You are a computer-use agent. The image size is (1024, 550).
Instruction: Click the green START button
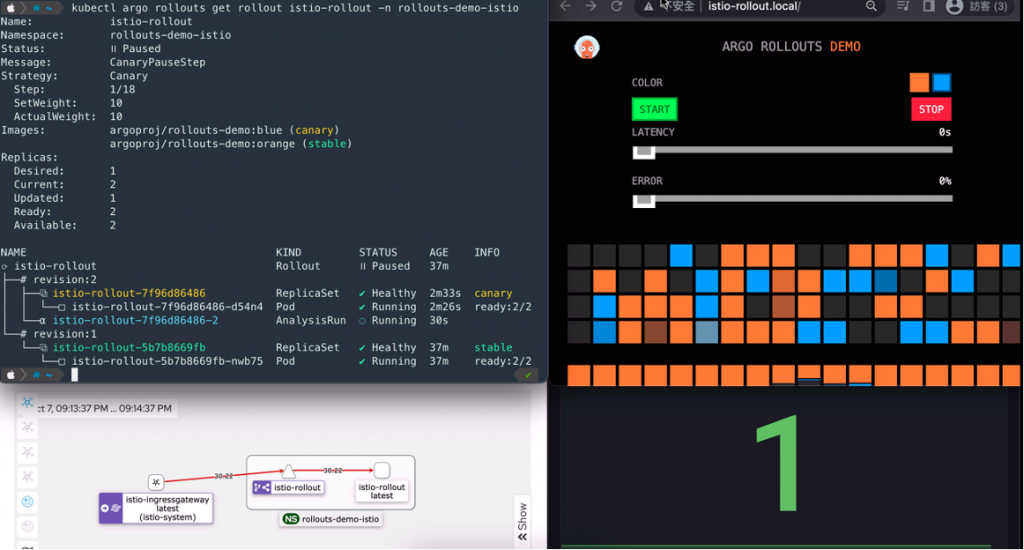tap(654, 109)
